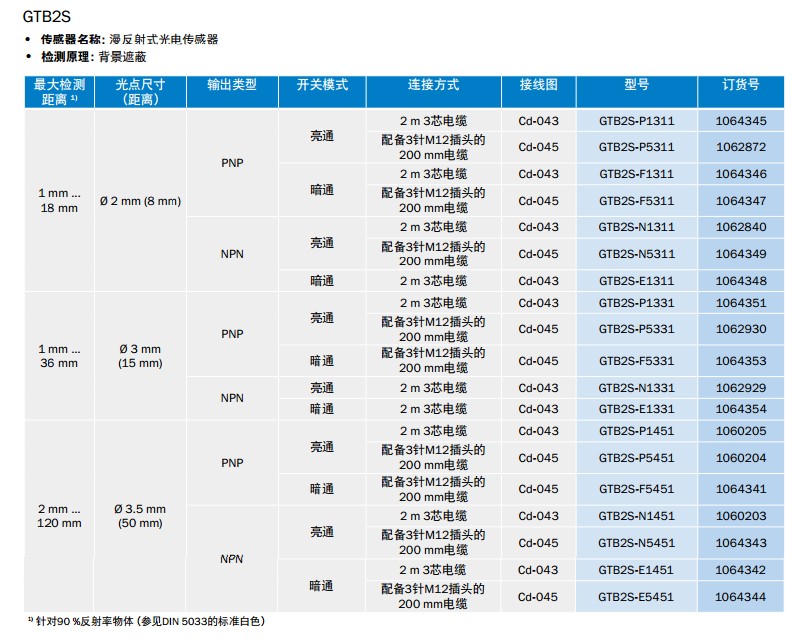Screen dimensions: 804x641
Task: Click order number 1062929
Action: point(741,388)
